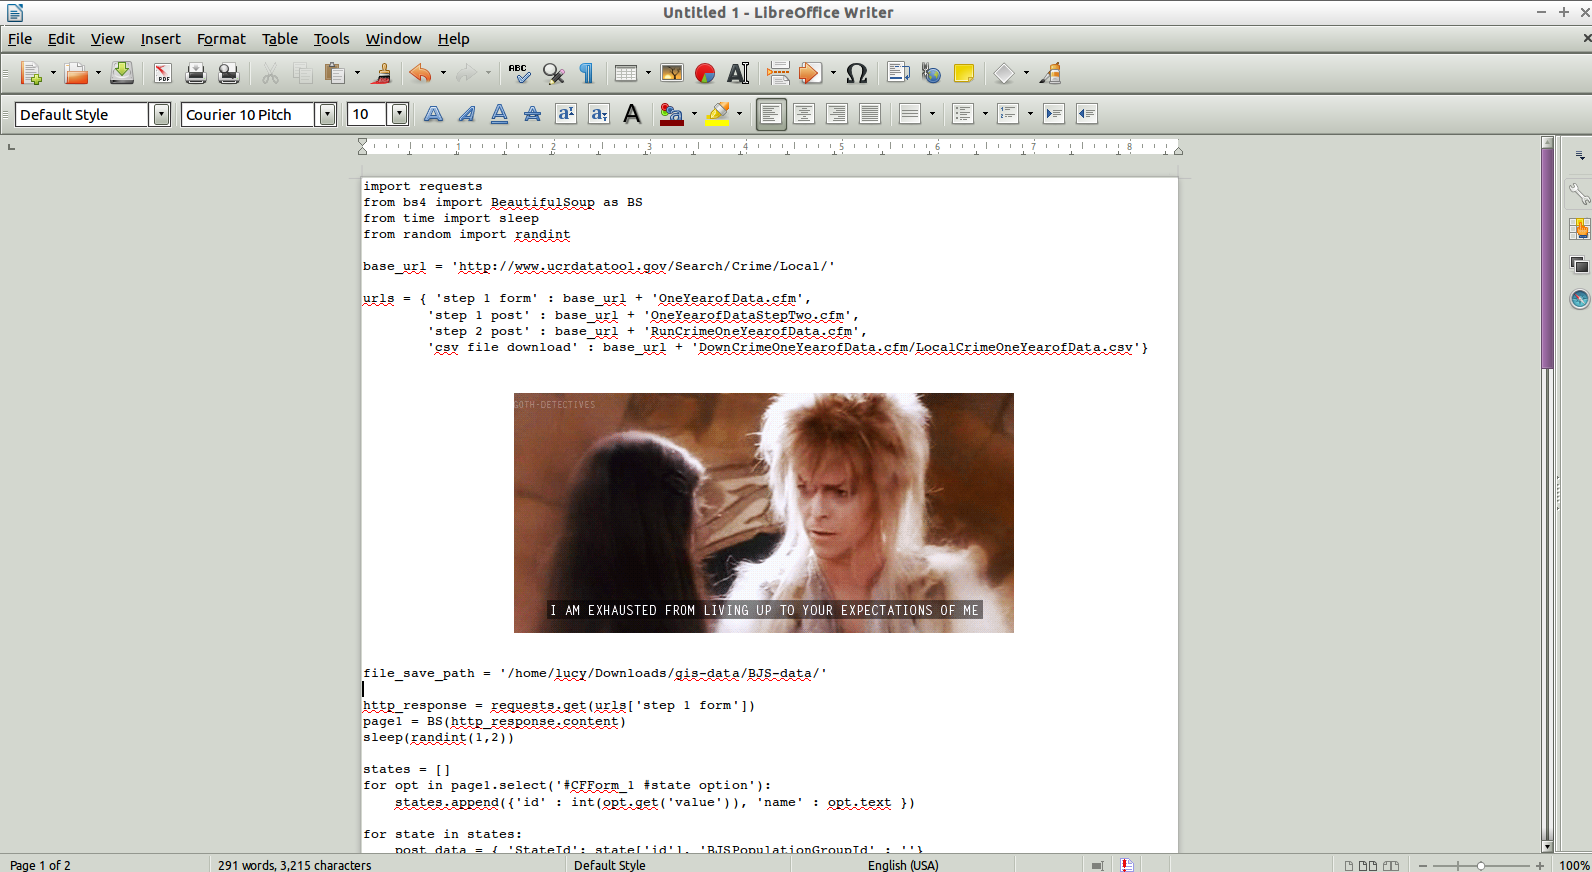Insert special character Omega icon
Screen dimensions: 1592x872
click(857, 73)
